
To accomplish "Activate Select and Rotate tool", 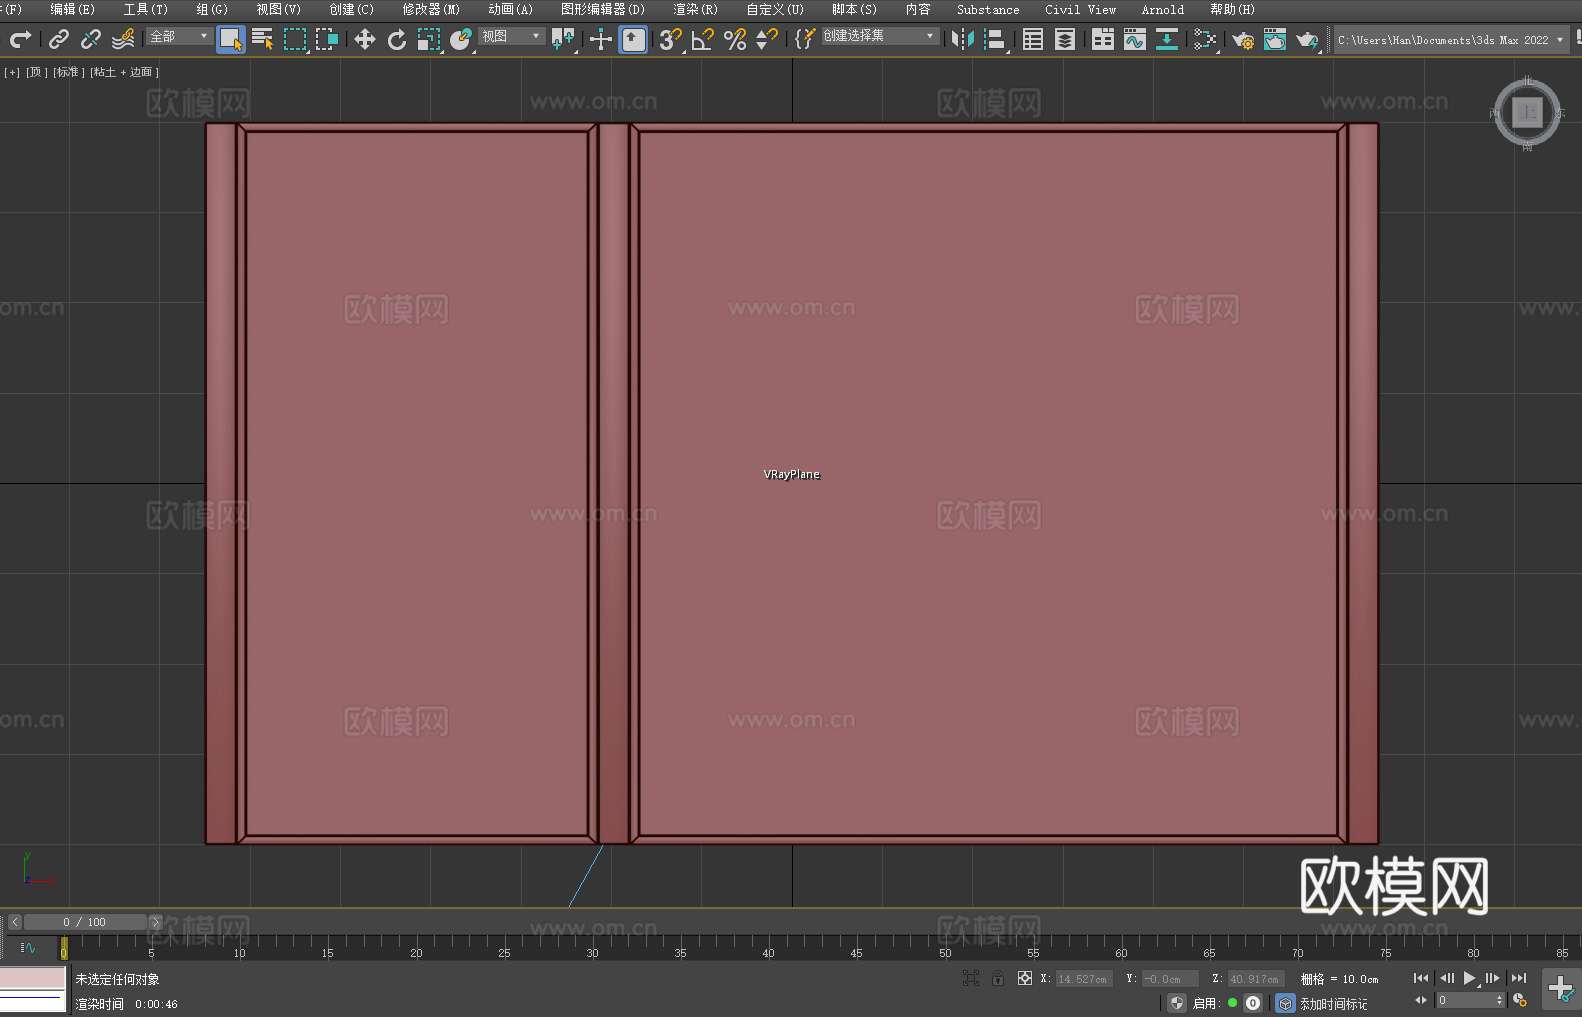I will point(397,40).
